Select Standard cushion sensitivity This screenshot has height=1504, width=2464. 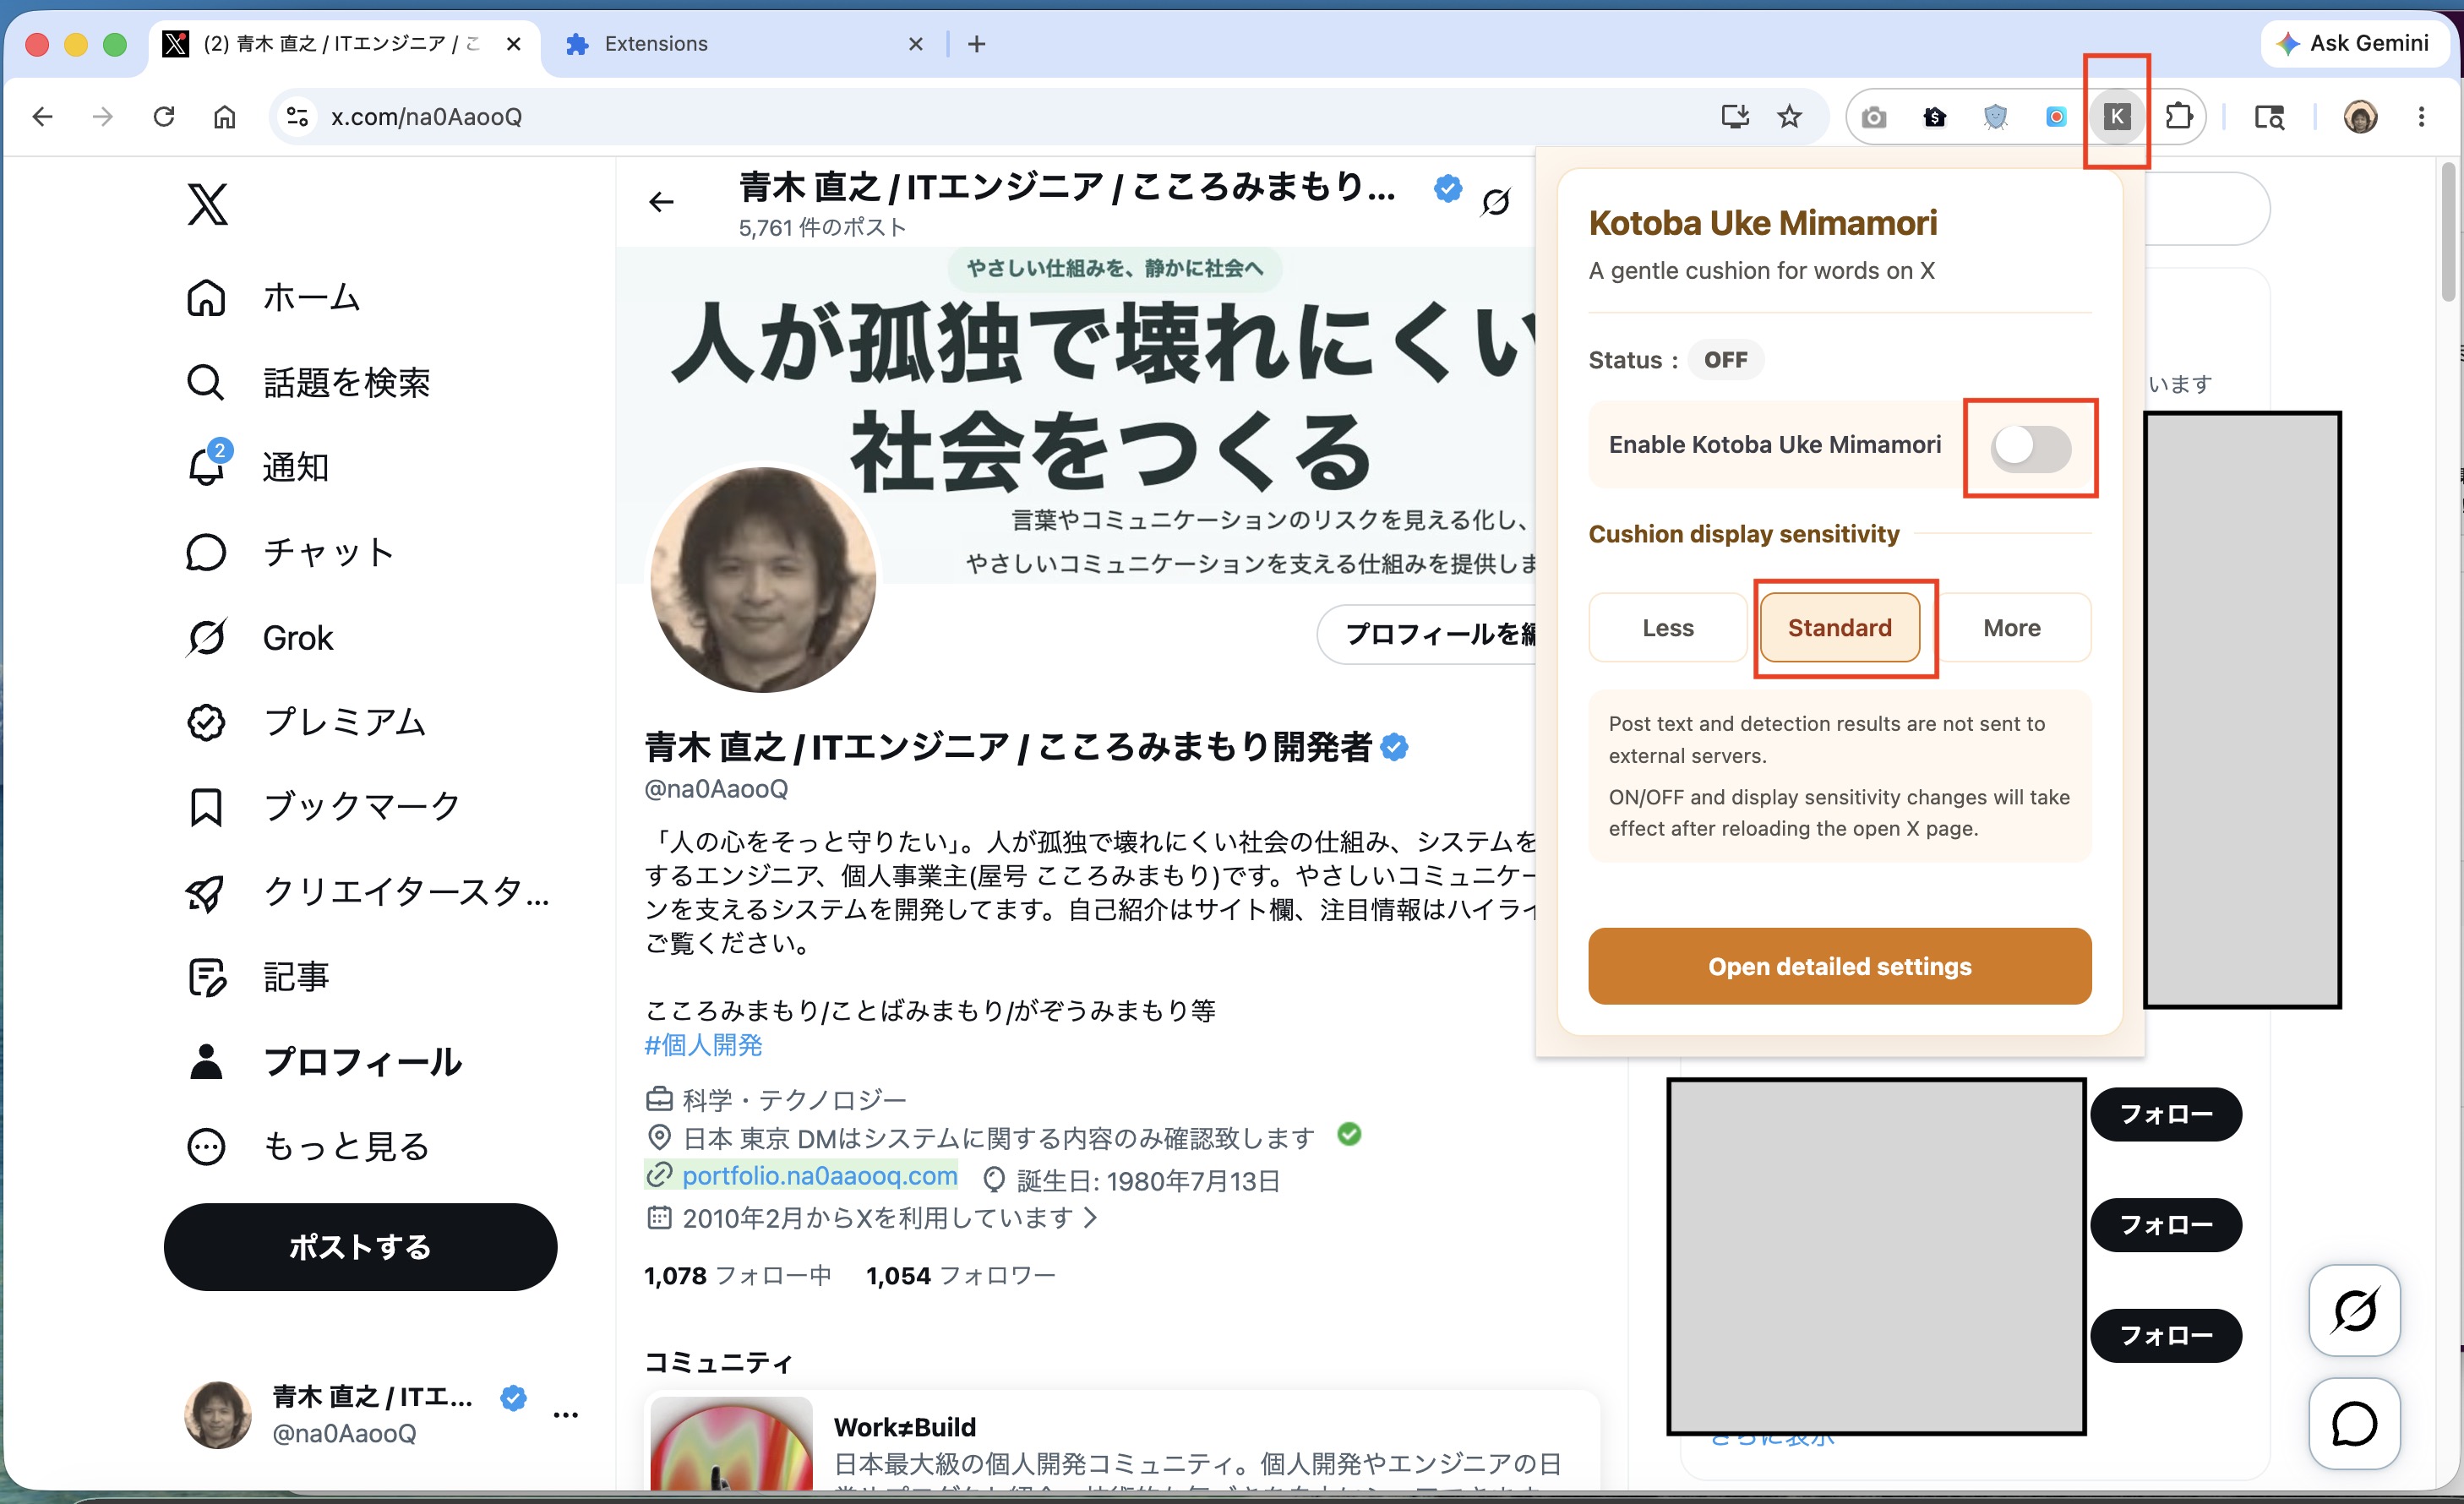[x=1840, y=628]
